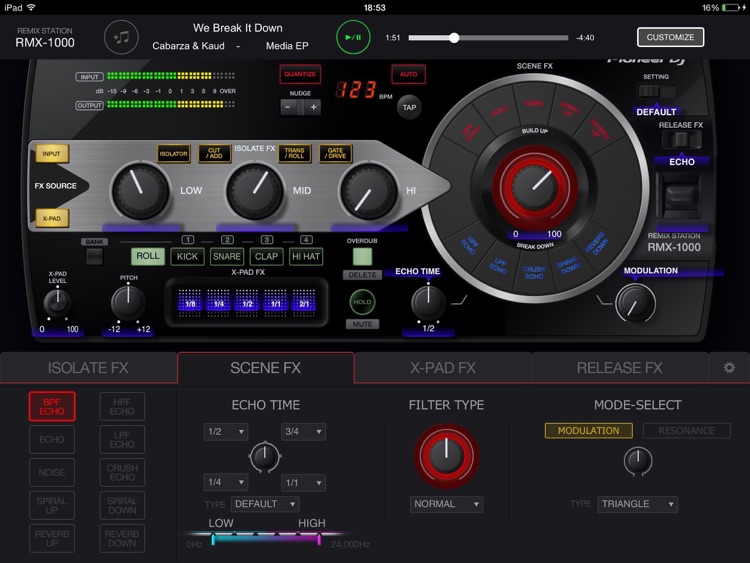Switch to the RELEASE FX tab

coord(619,367)
